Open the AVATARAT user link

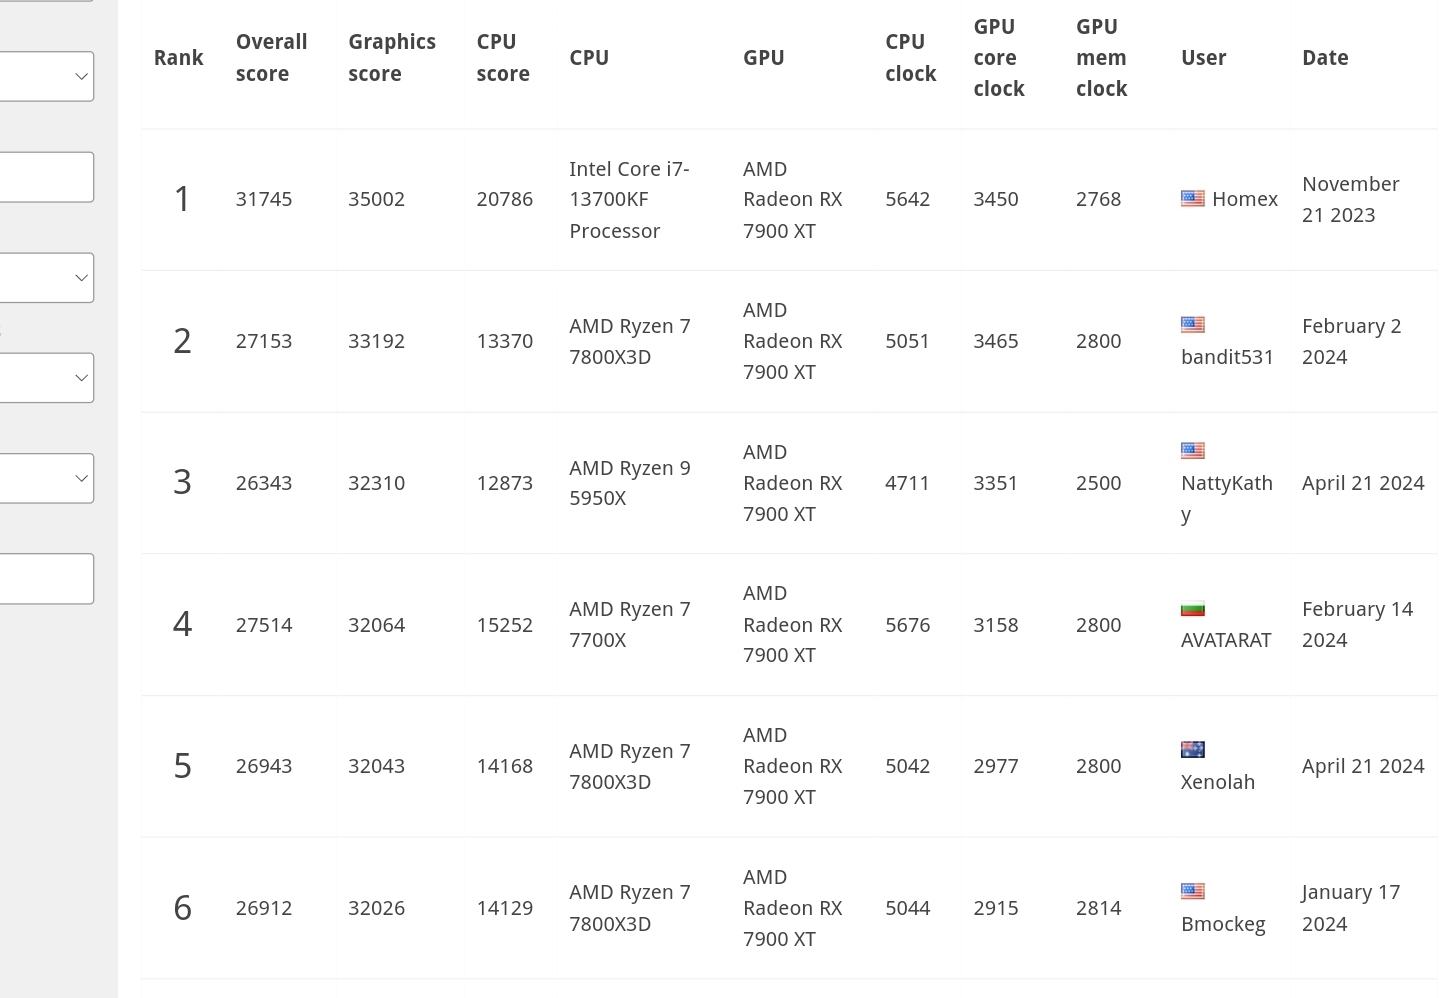tap(1226, 640)
